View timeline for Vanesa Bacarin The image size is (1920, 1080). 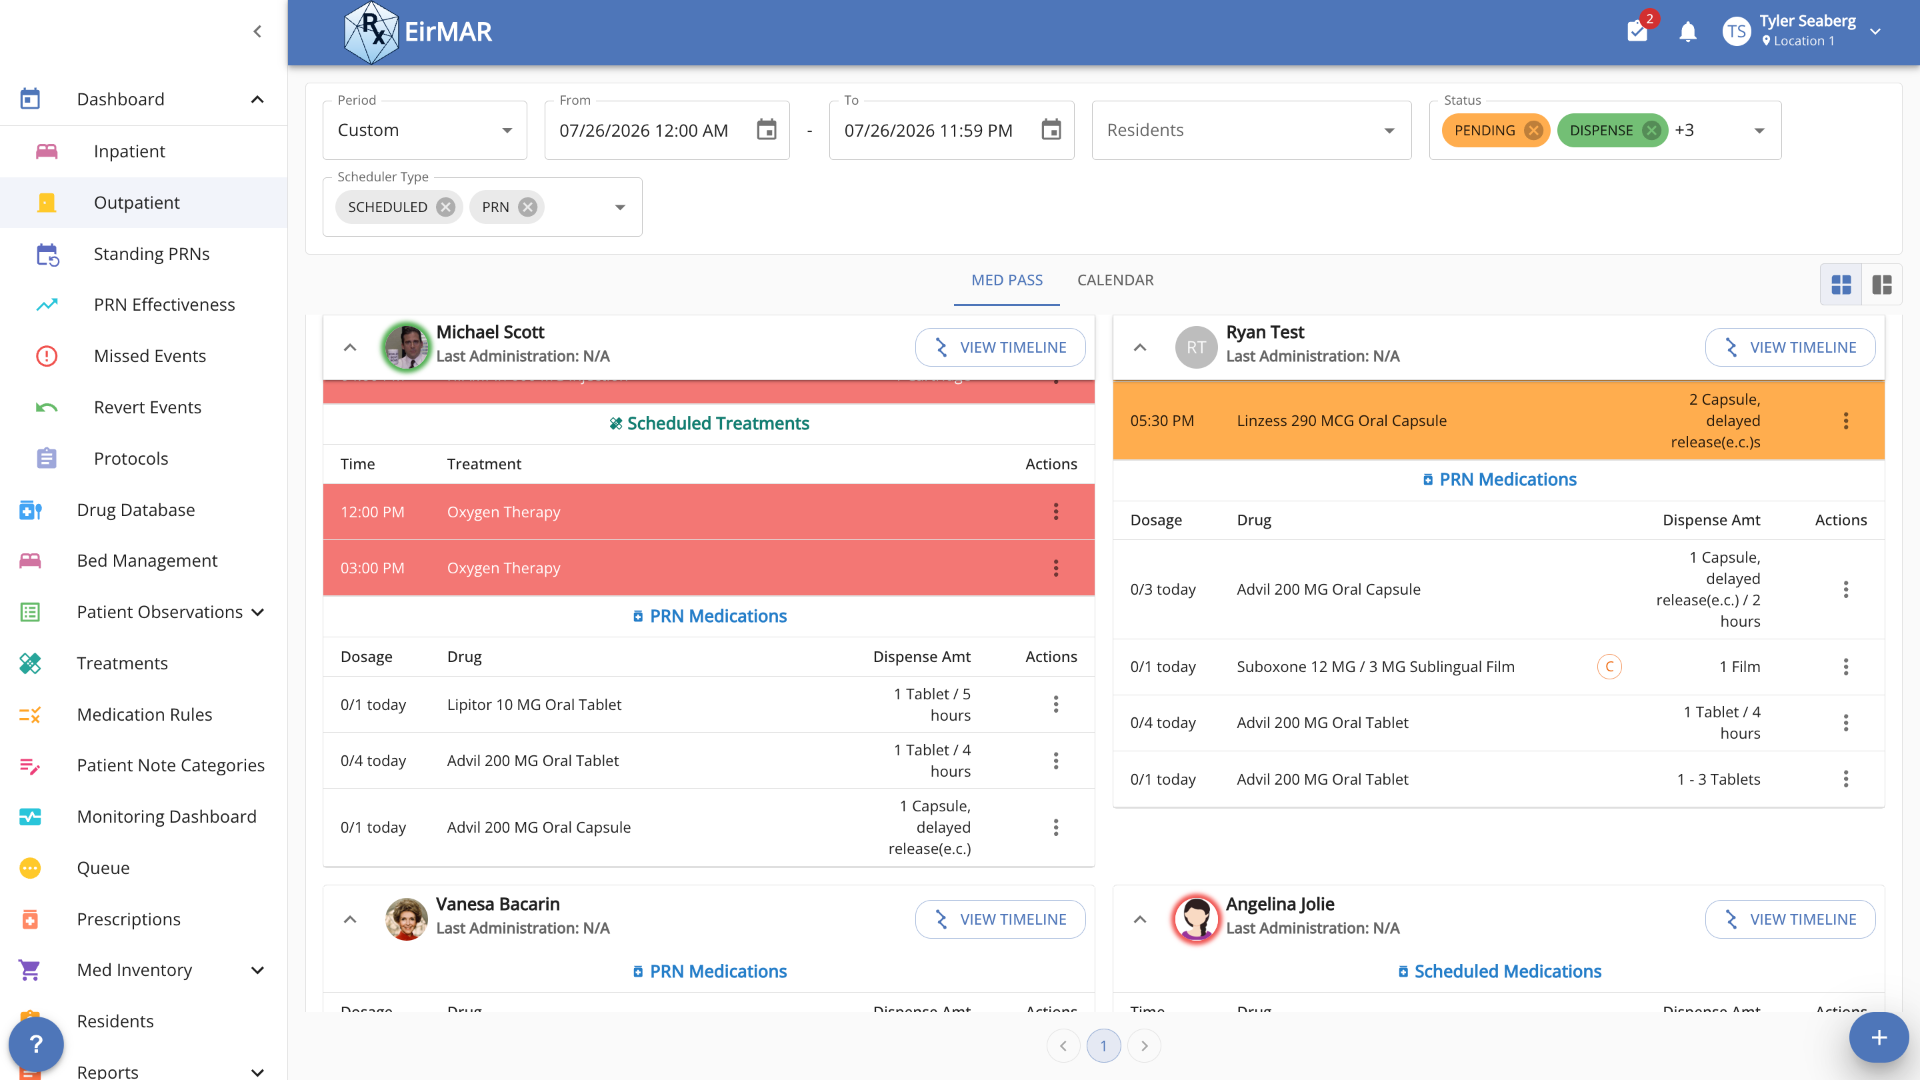tap(999, 920)
